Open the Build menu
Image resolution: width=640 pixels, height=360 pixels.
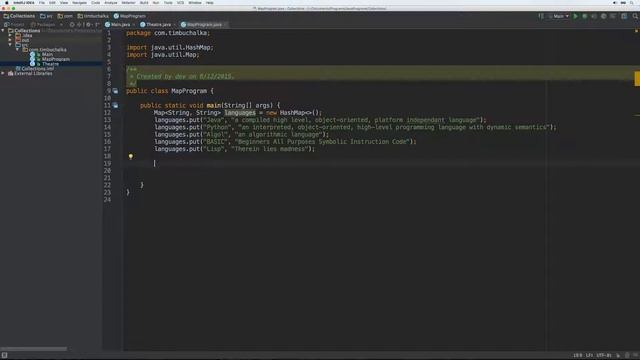tap(144, 2)
